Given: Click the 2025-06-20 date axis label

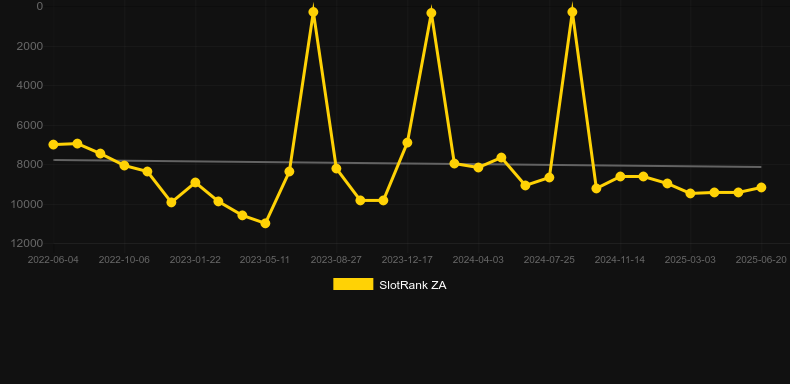Looking at the screenshot, I should [x=761, y=260].
